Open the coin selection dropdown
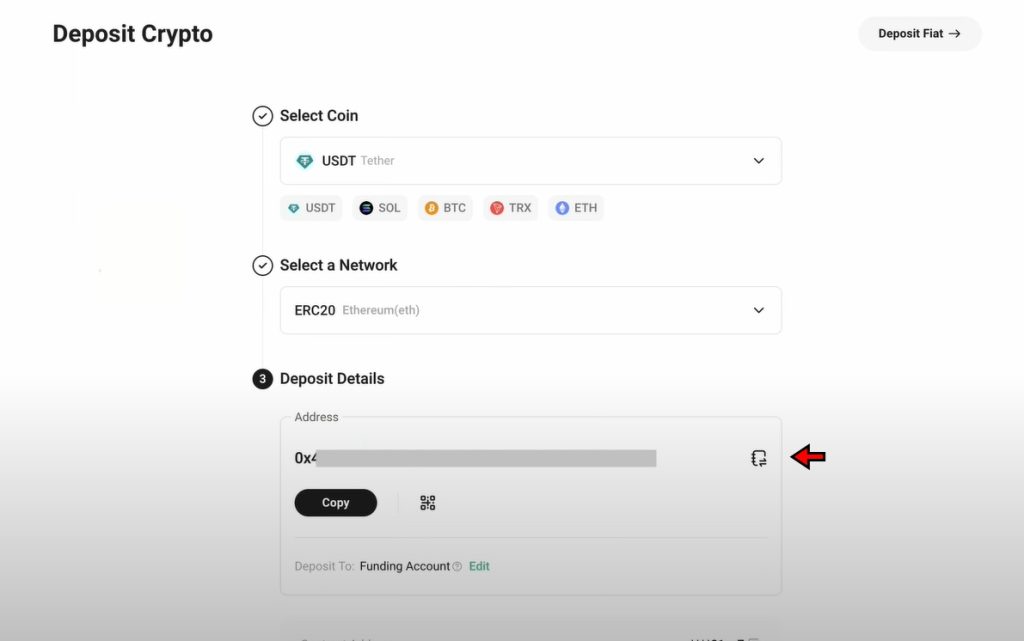The height and width of the screenshot is (641, 1024). pos(758,160)
